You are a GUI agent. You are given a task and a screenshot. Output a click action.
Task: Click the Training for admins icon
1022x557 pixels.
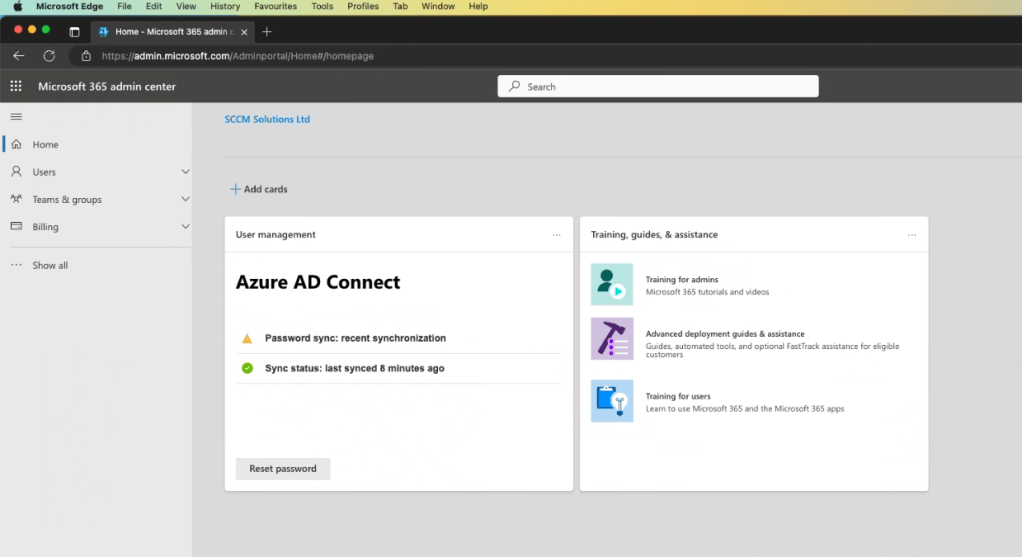click(611, 284)
